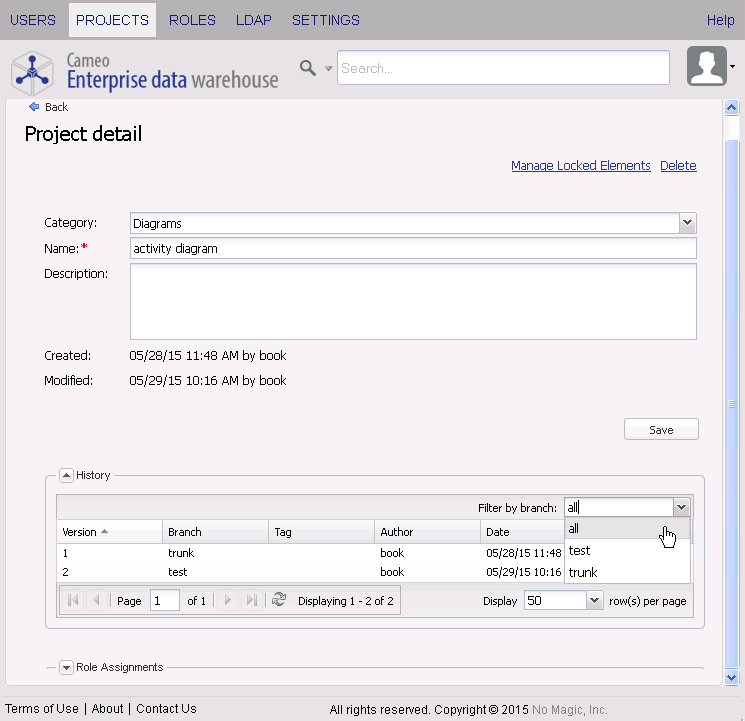
Task: Click the Description text area
Action: coord(413,301)
